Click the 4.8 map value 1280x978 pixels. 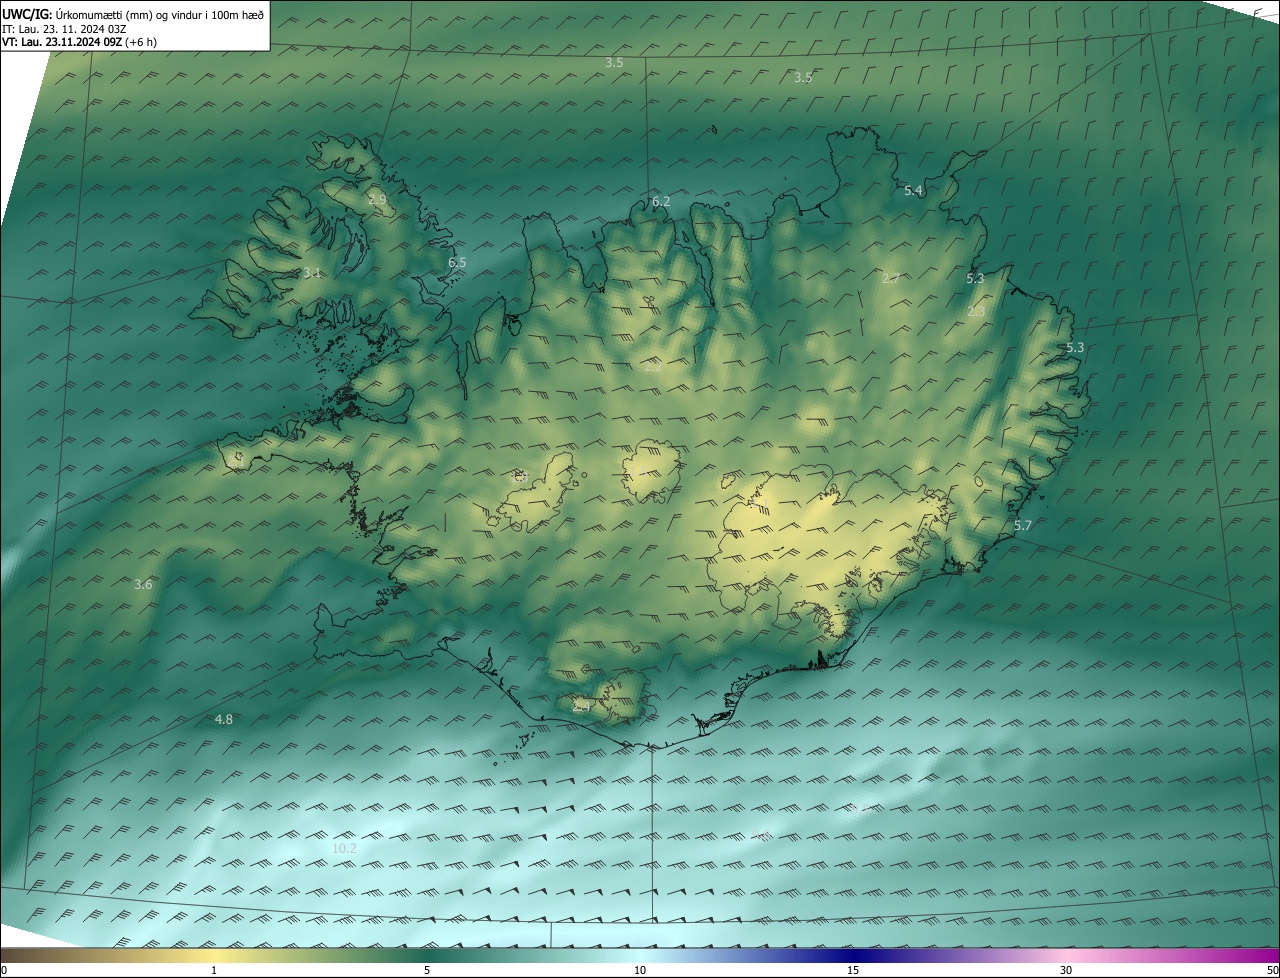[x=224, y=719]
